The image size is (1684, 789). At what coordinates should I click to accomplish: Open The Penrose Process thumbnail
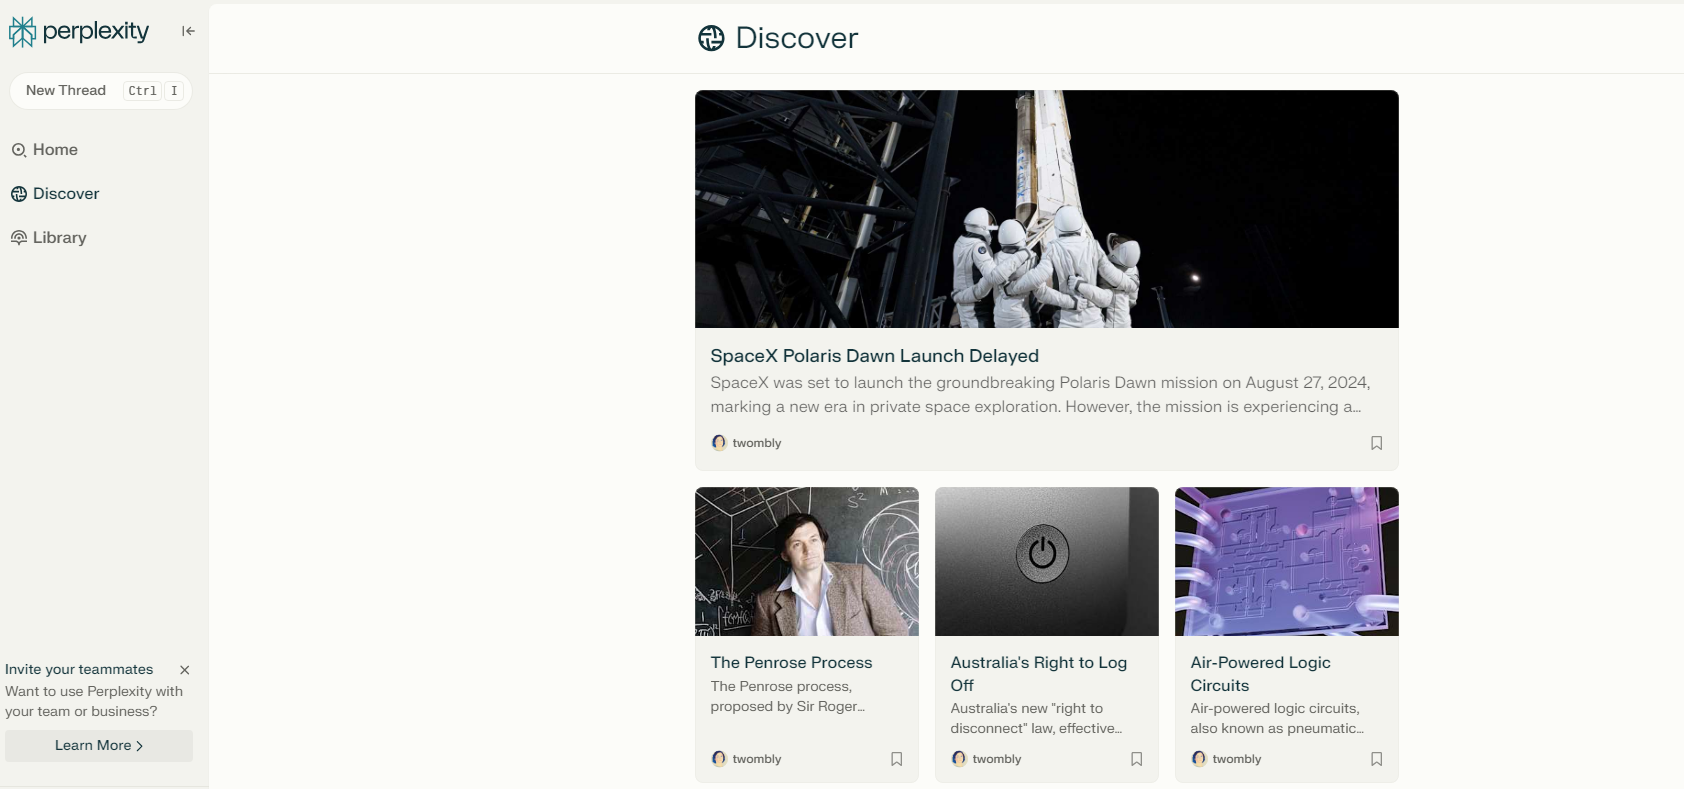pyautogui.click(x=807, y=562)
